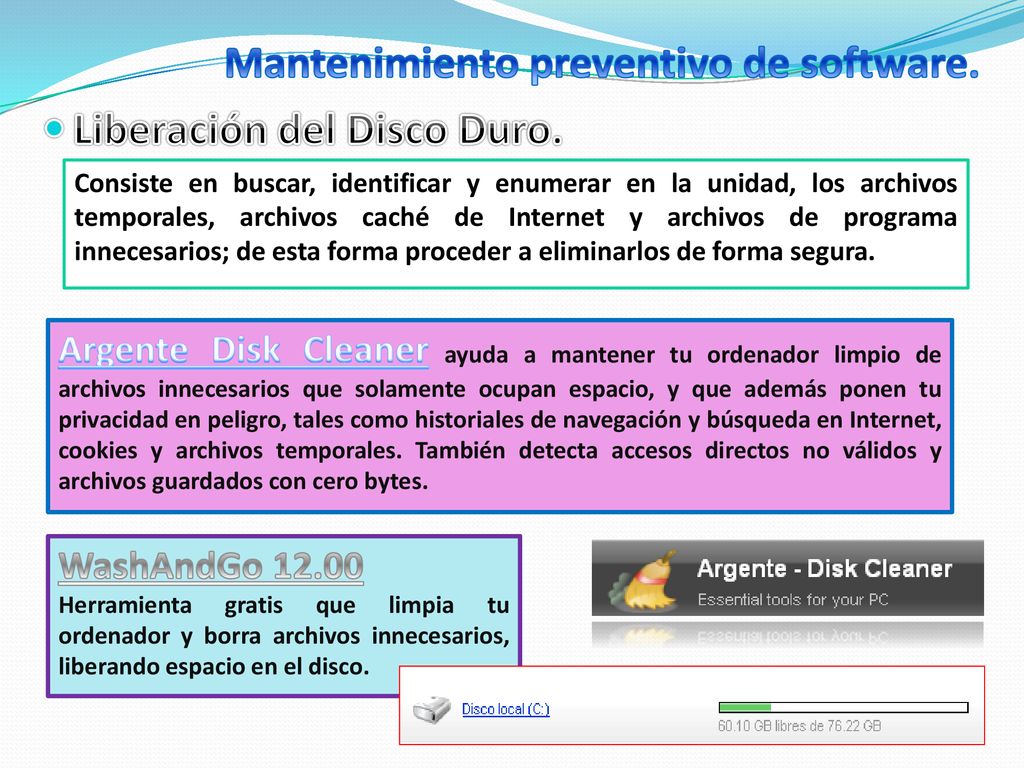Open the Argente Disk Cleaner hyperlink

244,351
